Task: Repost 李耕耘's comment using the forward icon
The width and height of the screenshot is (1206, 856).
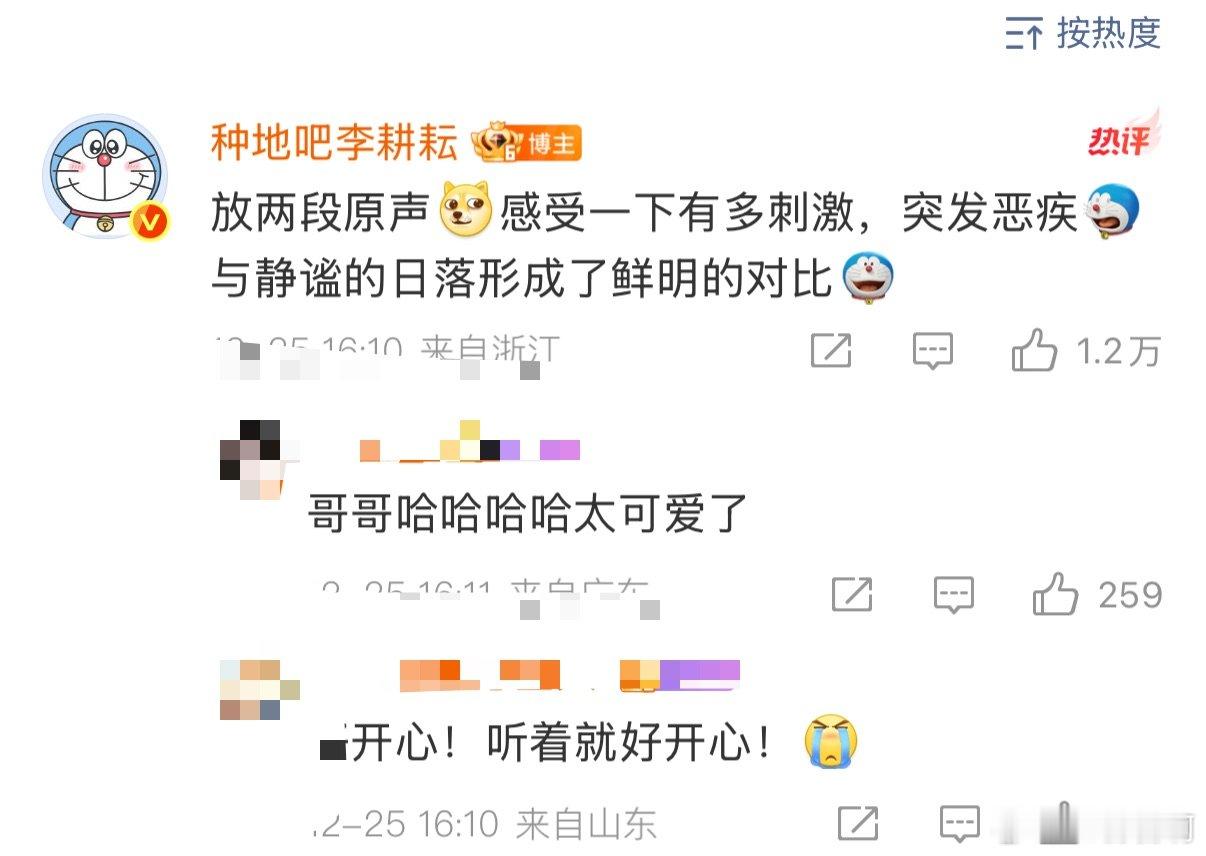Action: (831, 351)
